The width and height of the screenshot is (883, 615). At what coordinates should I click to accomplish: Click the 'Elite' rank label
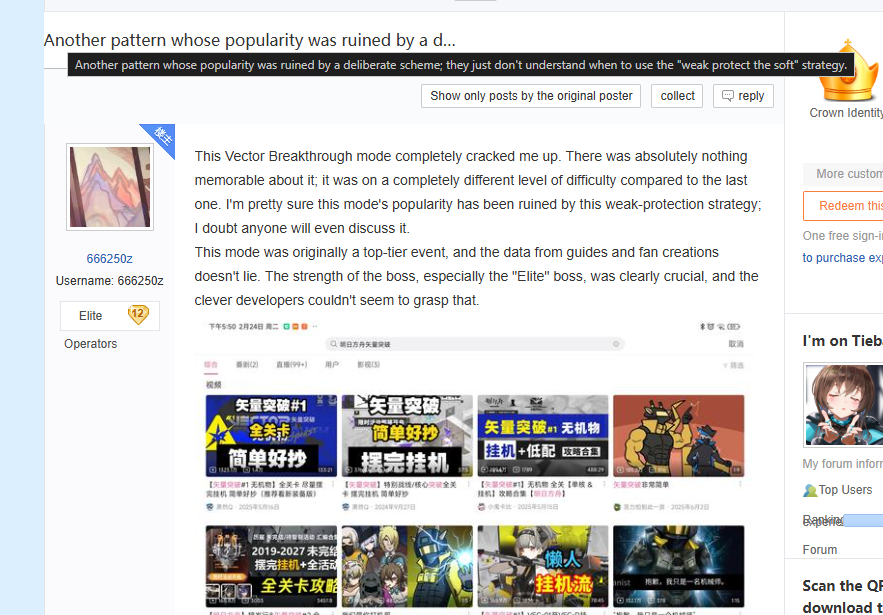pyautogui.click(x=91, y=315)
